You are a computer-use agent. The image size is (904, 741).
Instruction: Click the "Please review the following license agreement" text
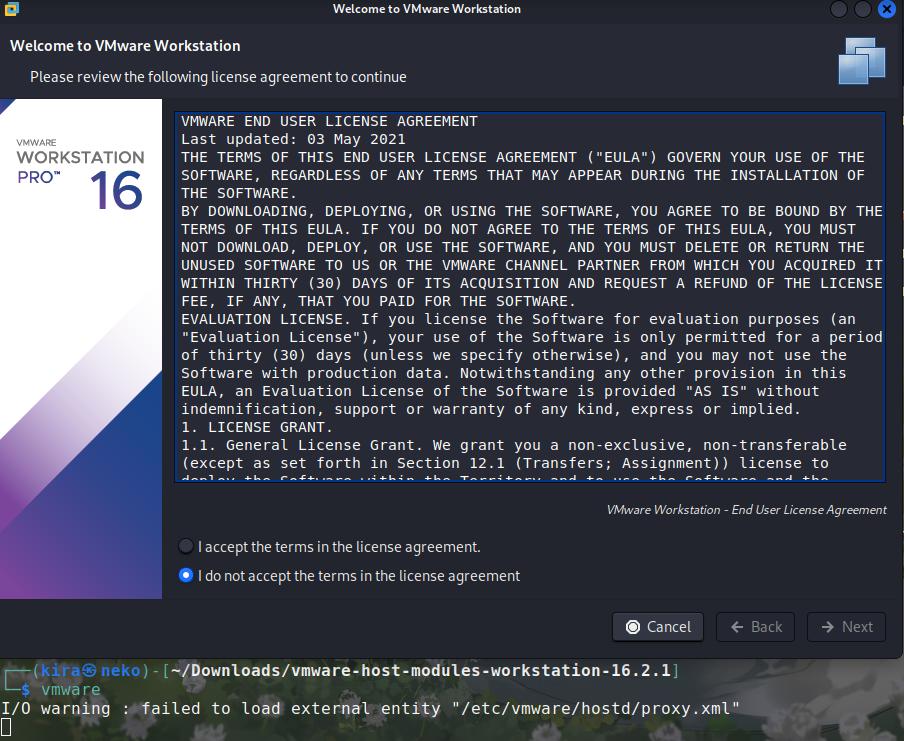point(218,77)
